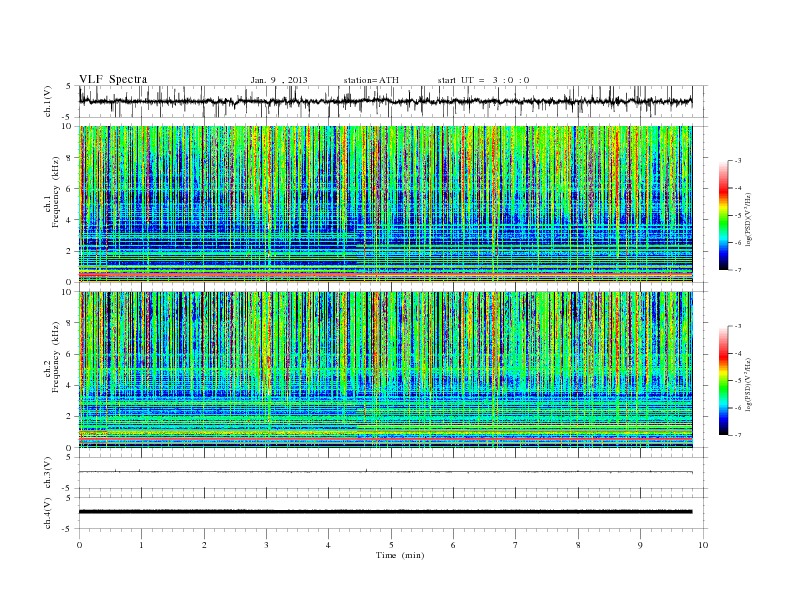Click the 'ch.3(V)' axis label

[x=47, y=473]
